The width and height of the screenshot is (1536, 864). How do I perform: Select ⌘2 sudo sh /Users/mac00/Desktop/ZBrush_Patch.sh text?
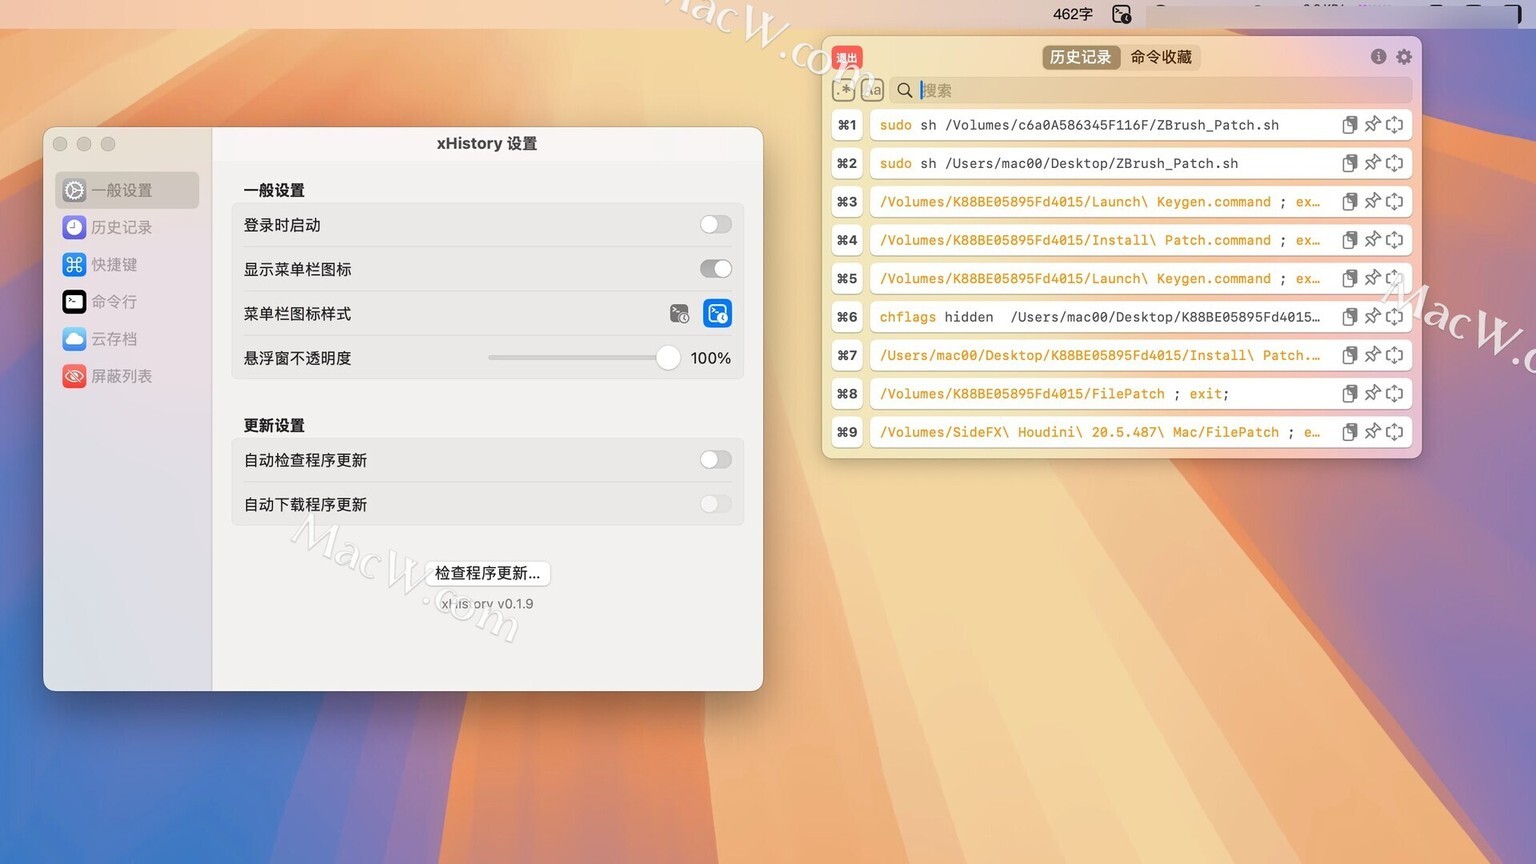click(1059, 163)
